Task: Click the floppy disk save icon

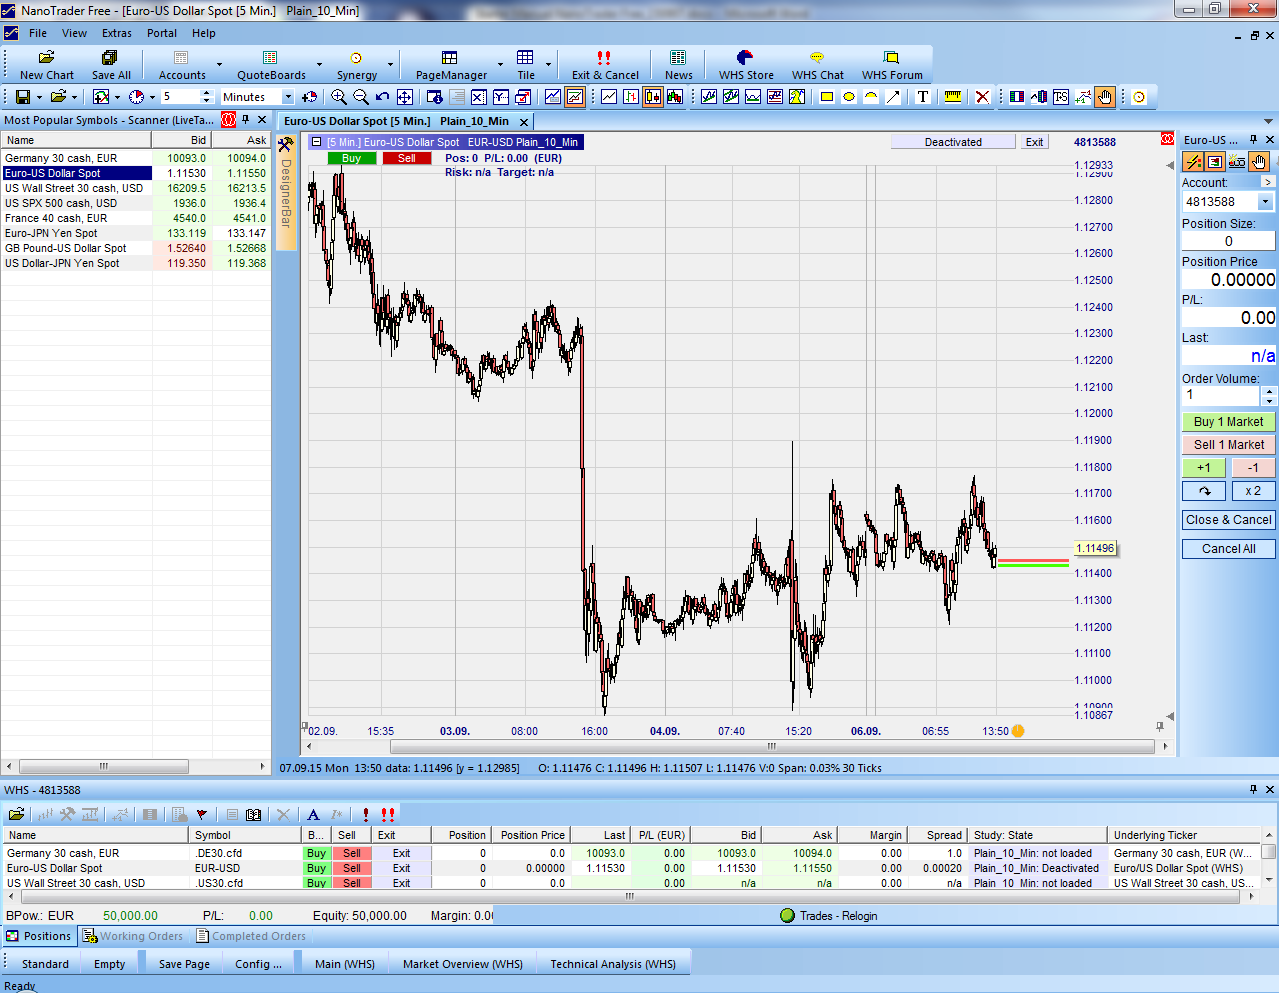Action: (22, 97)
